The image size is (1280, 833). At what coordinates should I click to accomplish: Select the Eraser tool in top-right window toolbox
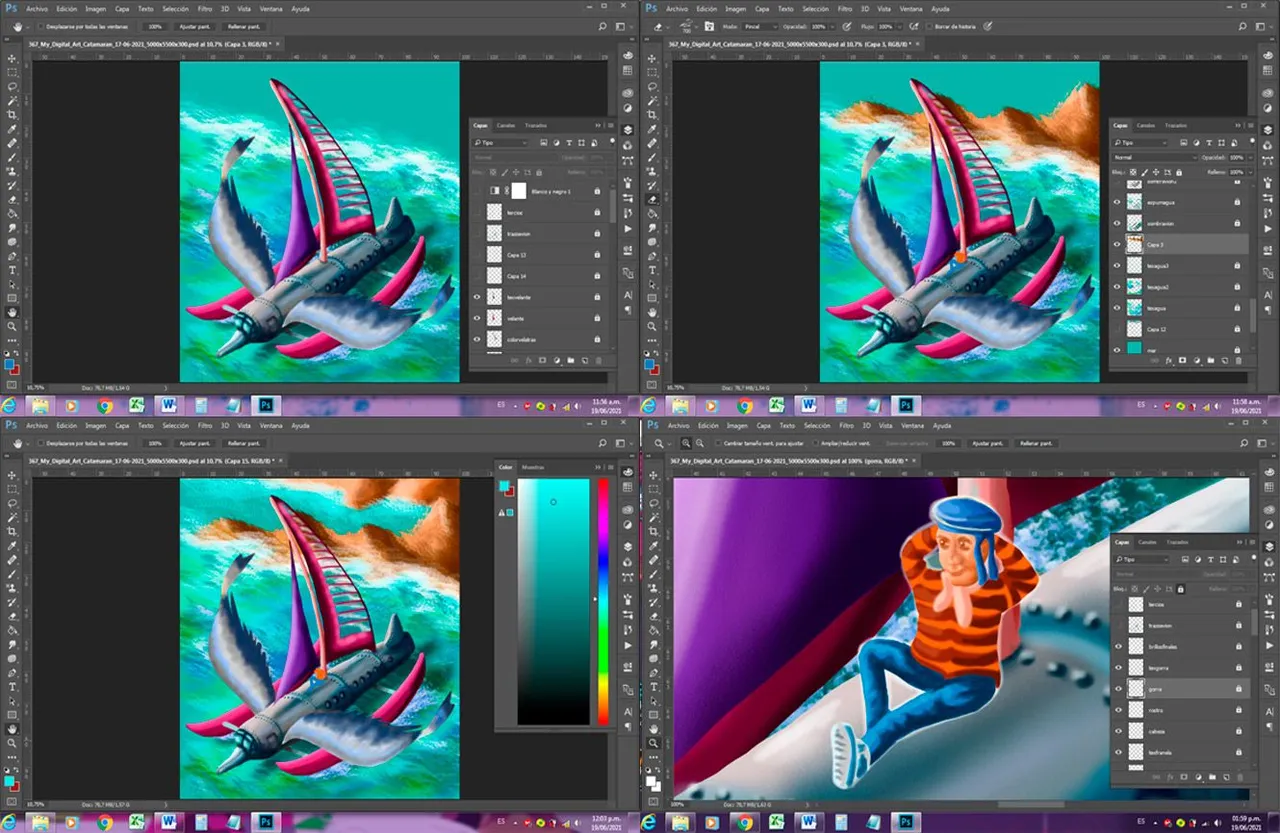coord(653,199)
